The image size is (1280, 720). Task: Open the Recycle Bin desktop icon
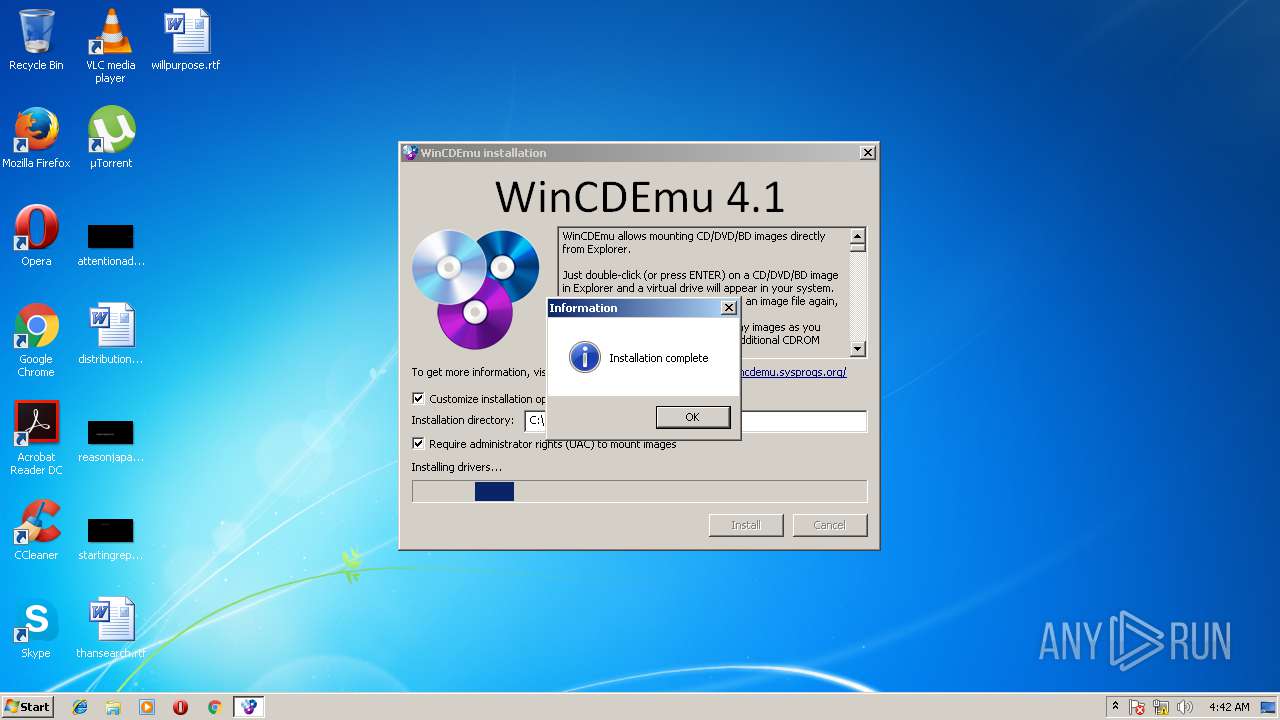coord(36,40)
